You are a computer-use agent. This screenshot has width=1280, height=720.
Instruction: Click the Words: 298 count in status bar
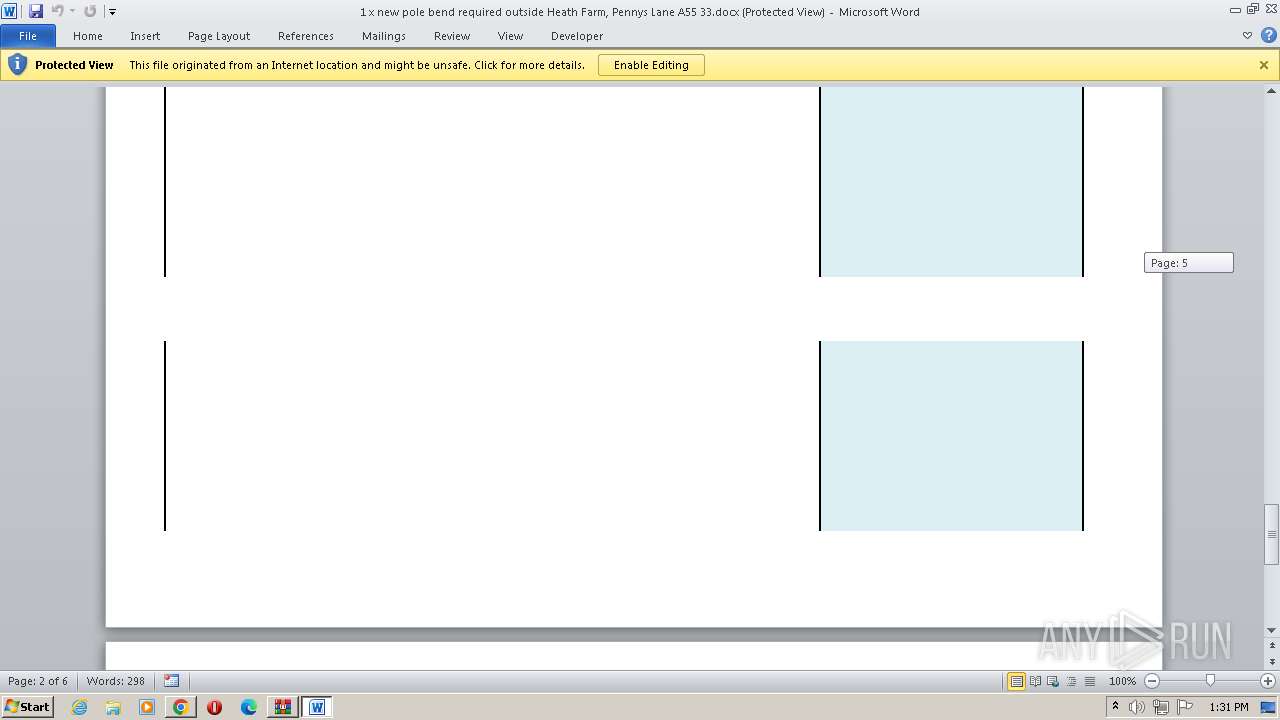(x=116, y=681)
